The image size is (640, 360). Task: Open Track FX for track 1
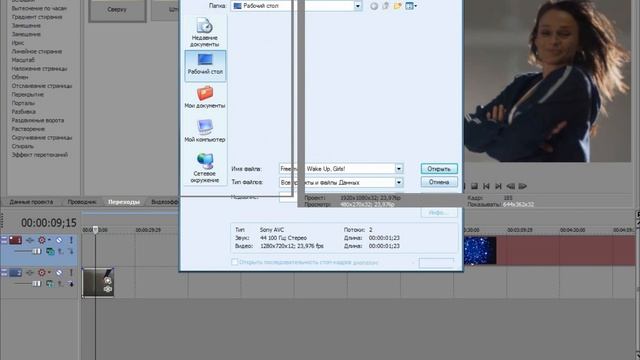30,240
